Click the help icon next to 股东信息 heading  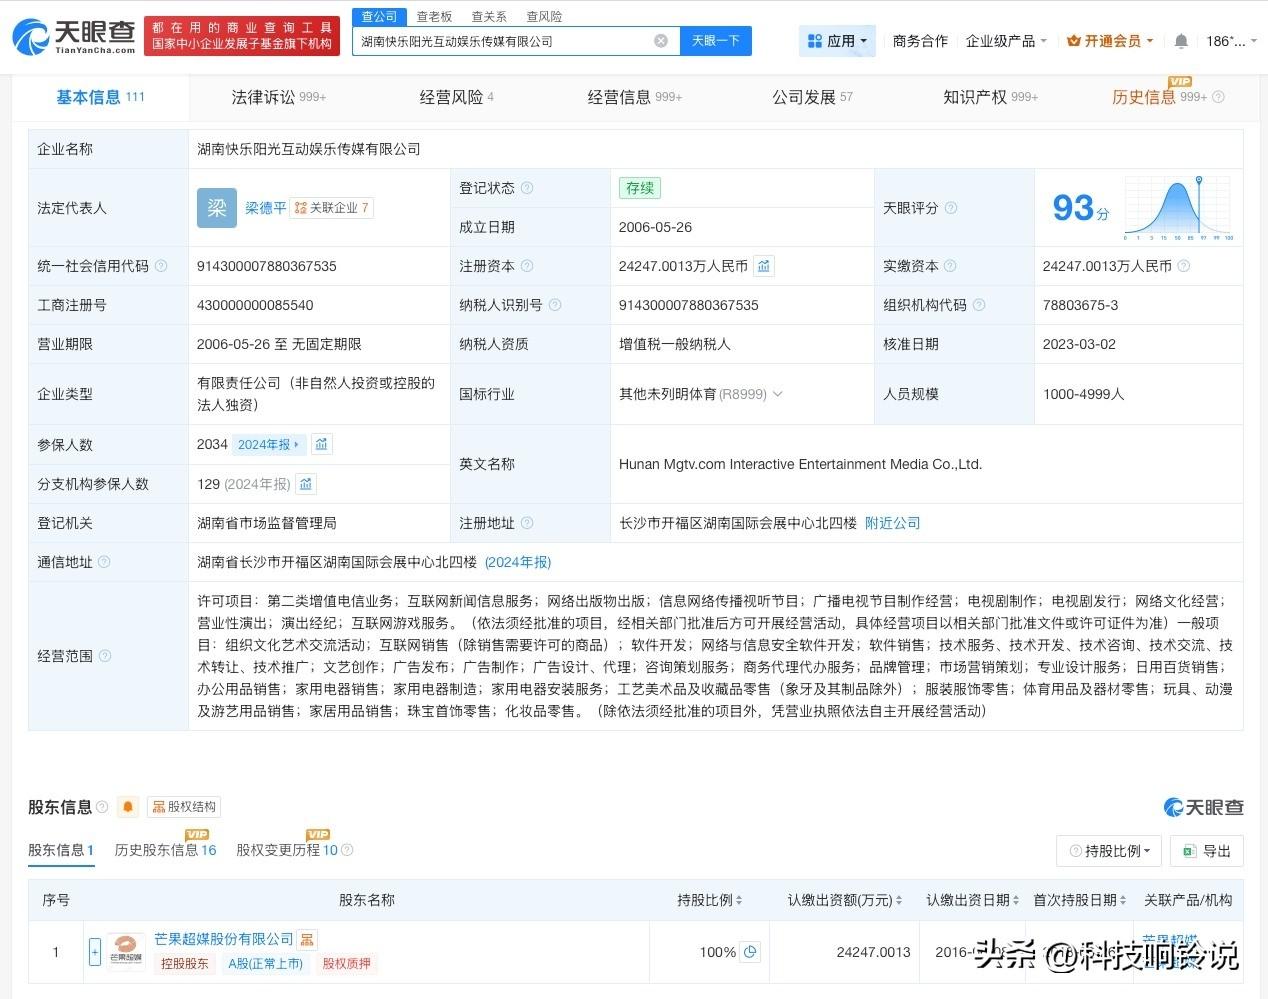[x=102, y=807]
